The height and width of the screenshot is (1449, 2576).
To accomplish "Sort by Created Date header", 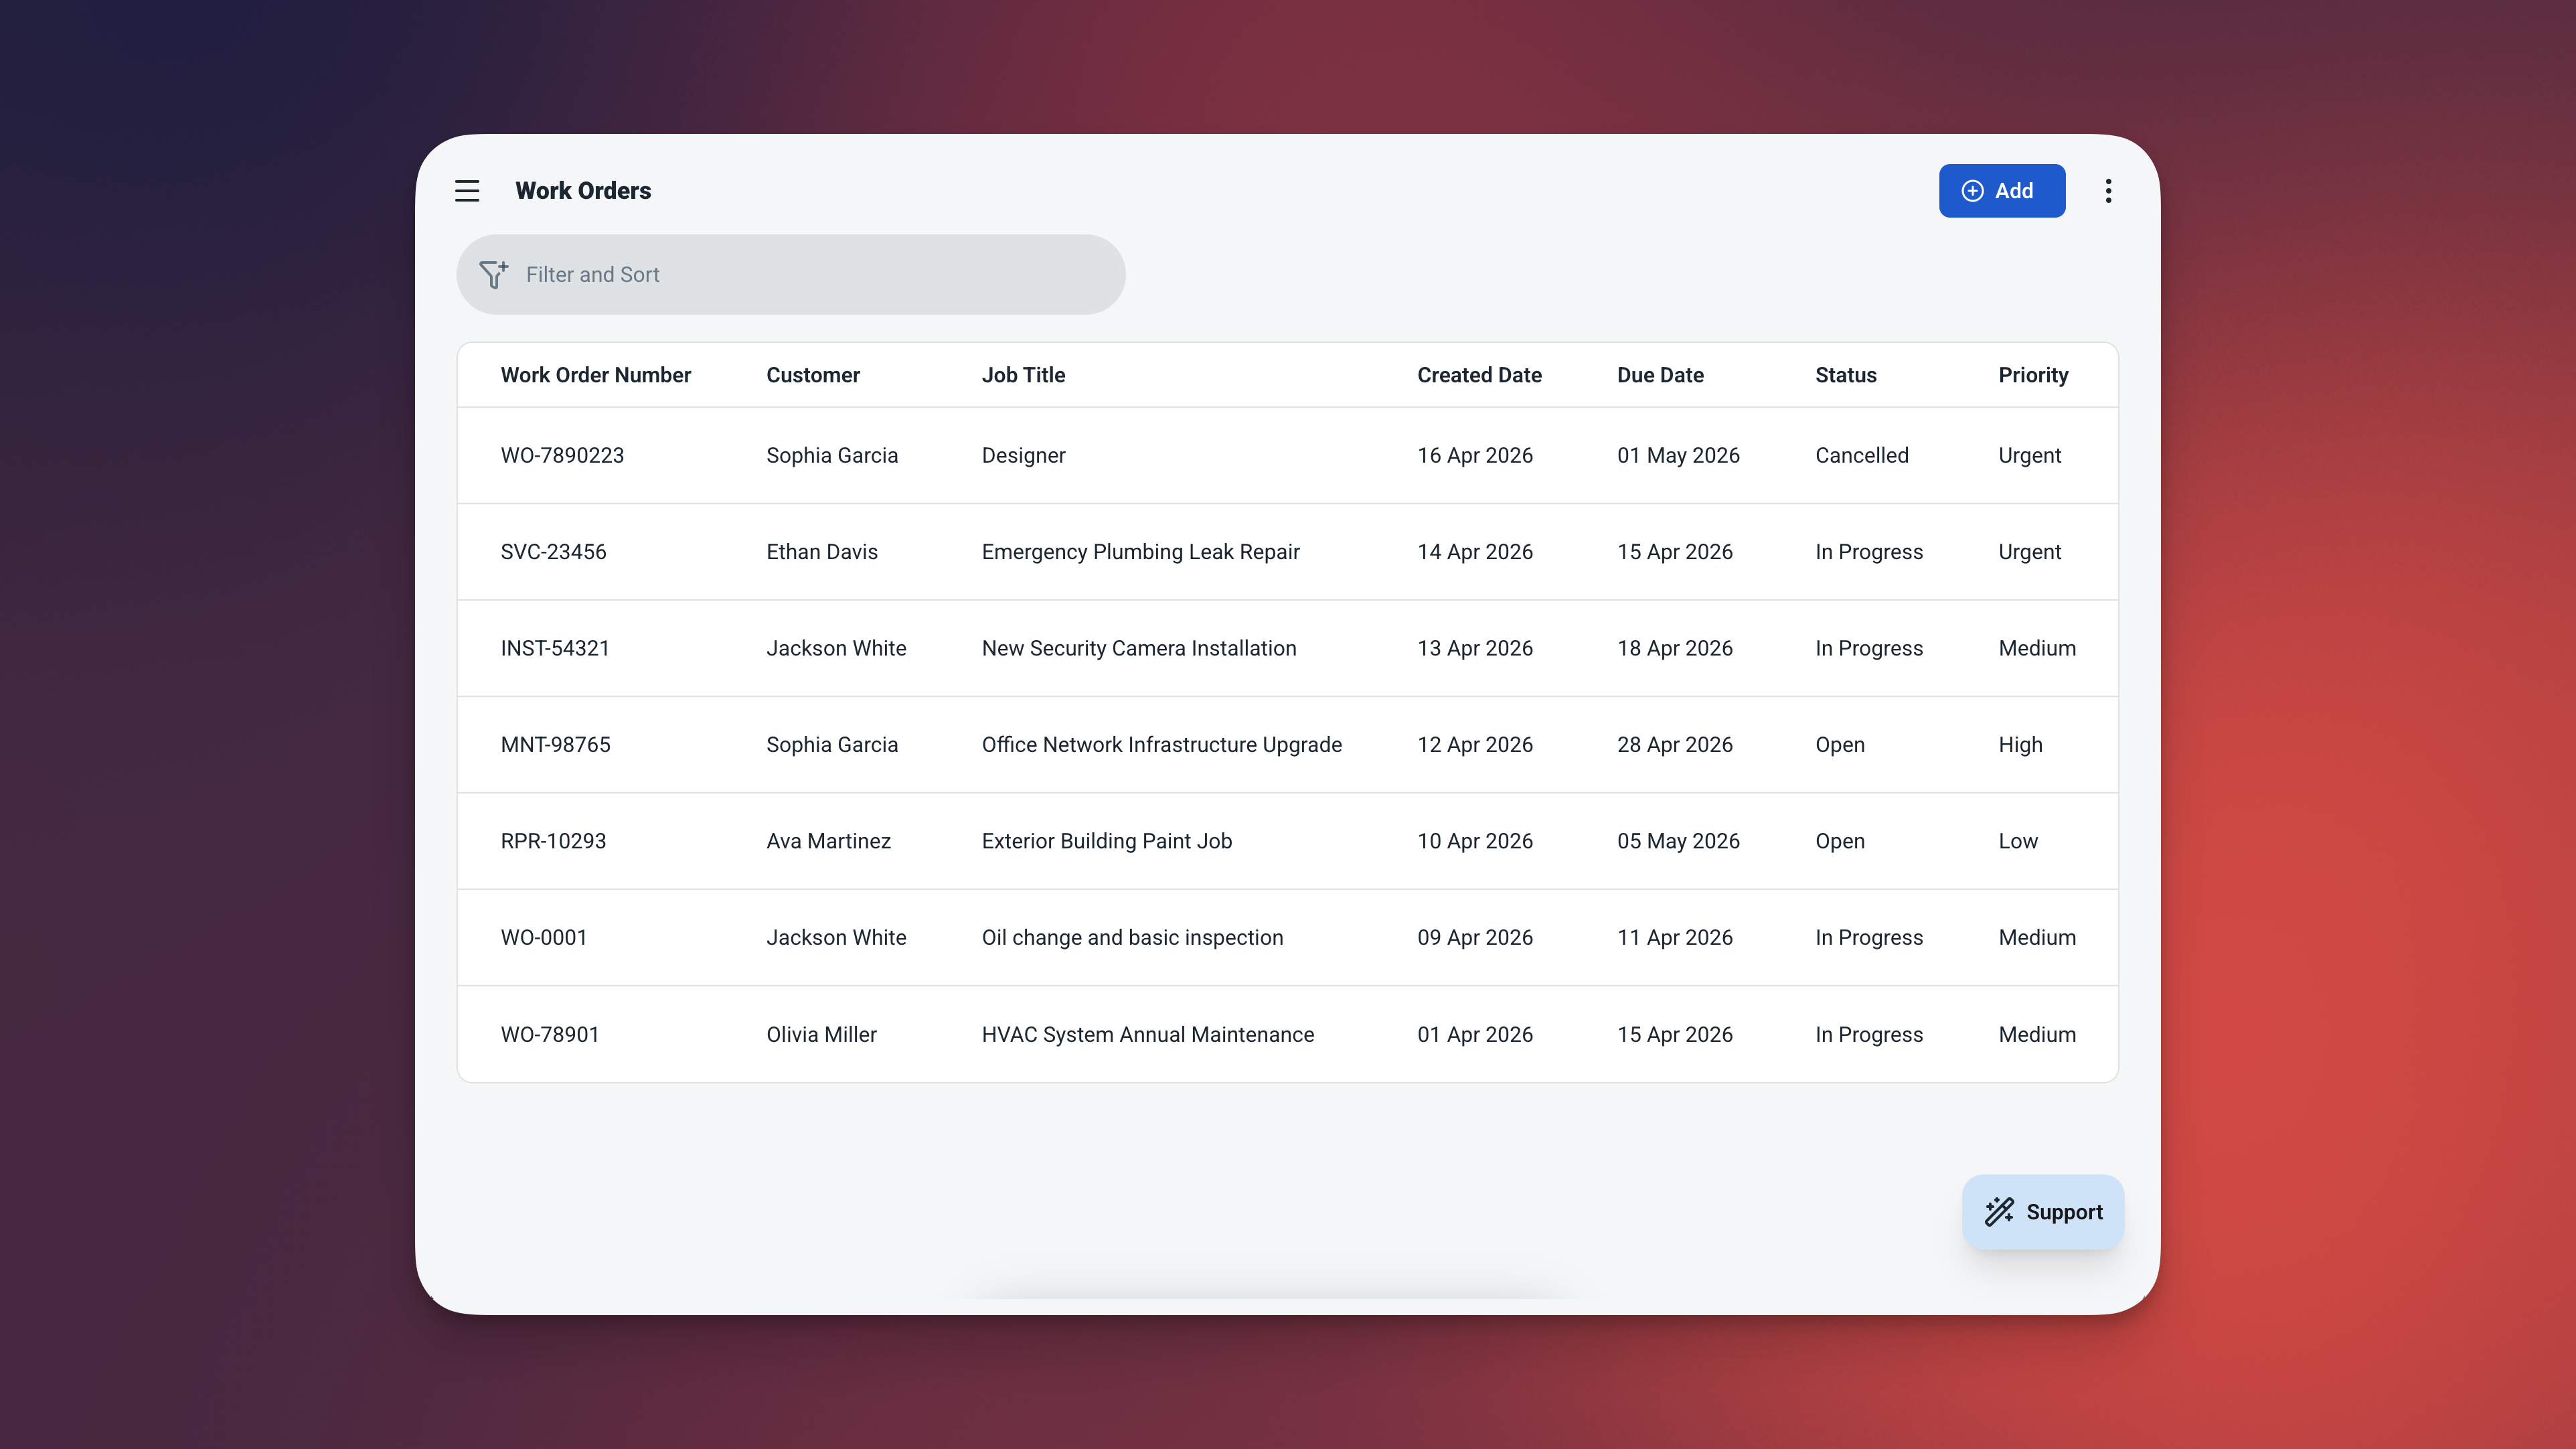I will point(1478,375).
